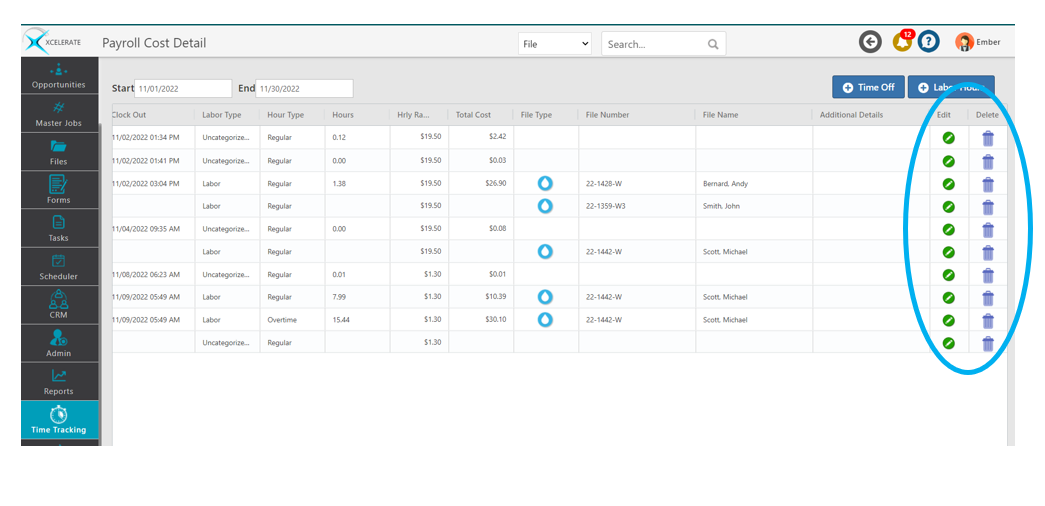
Task: Click water drop icon for file 22-1359-W3
Action: pos(545,206)
